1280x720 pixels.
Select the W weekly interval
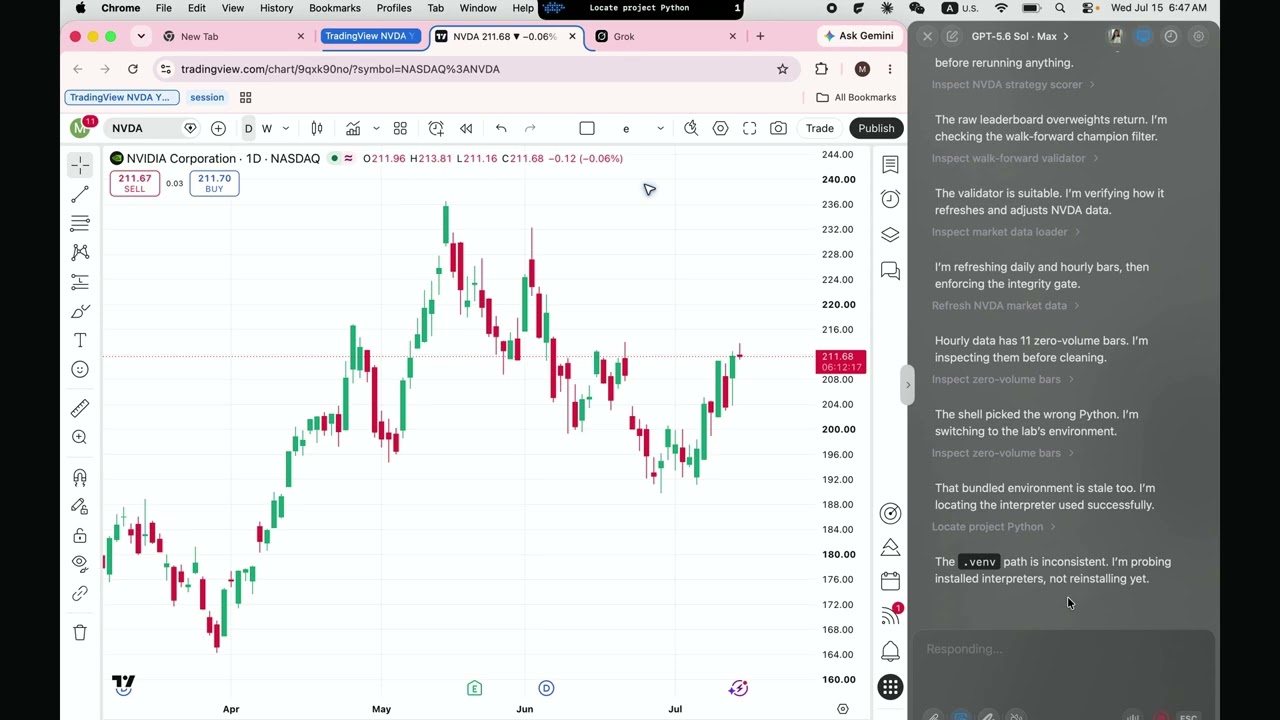click(x=267, y=128)
